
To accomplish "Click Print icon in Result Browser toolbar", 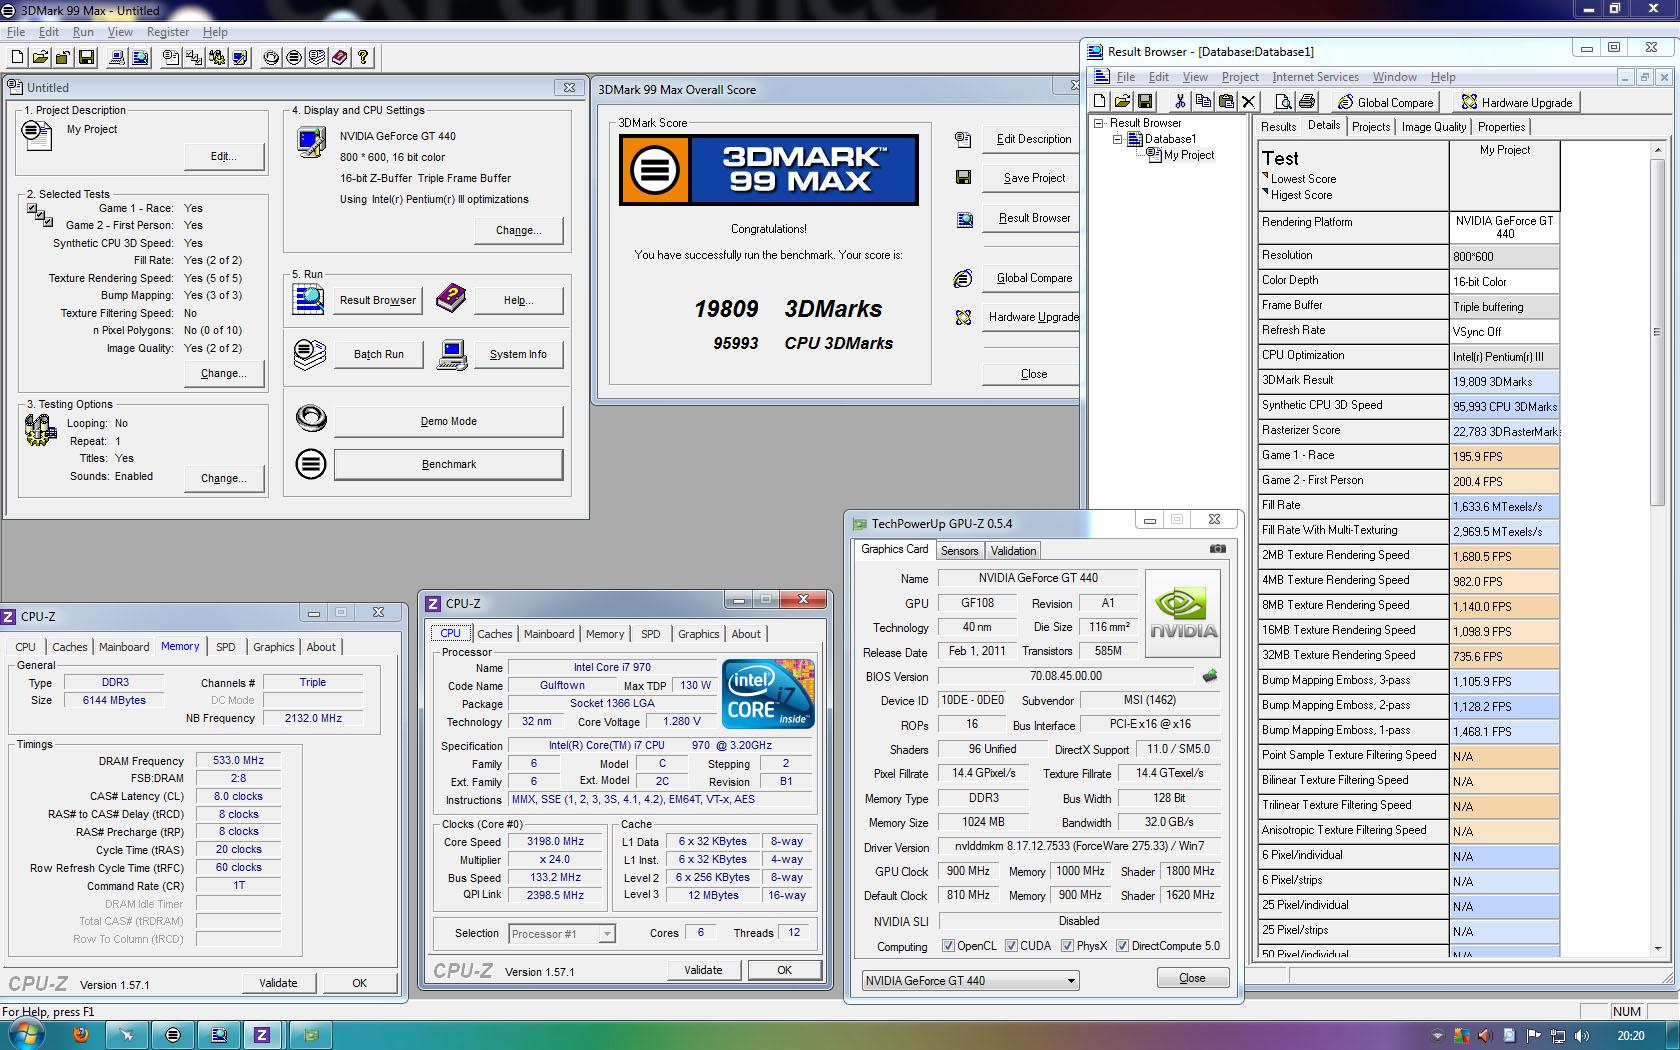I will coord(1307,101).
